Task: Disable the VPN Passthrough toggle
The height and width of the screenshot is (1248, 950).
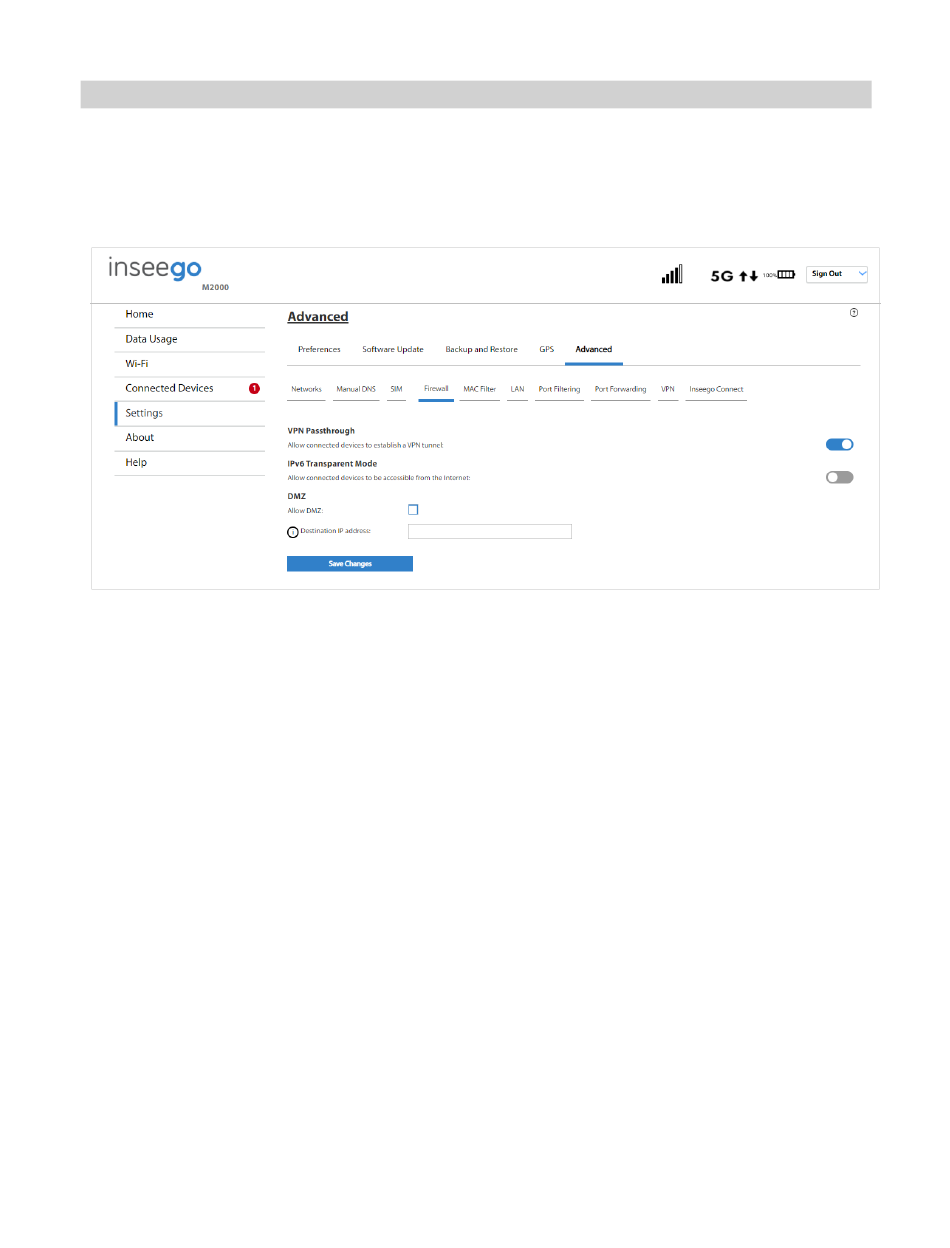Action: [839, 445]
